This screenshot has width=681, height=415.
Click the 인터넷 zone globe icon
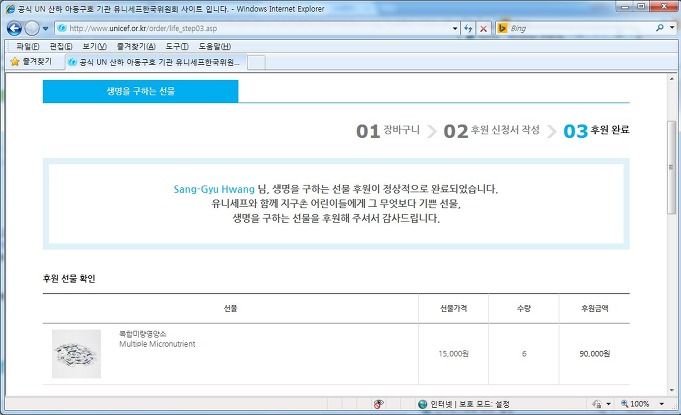tap(422, 404)
